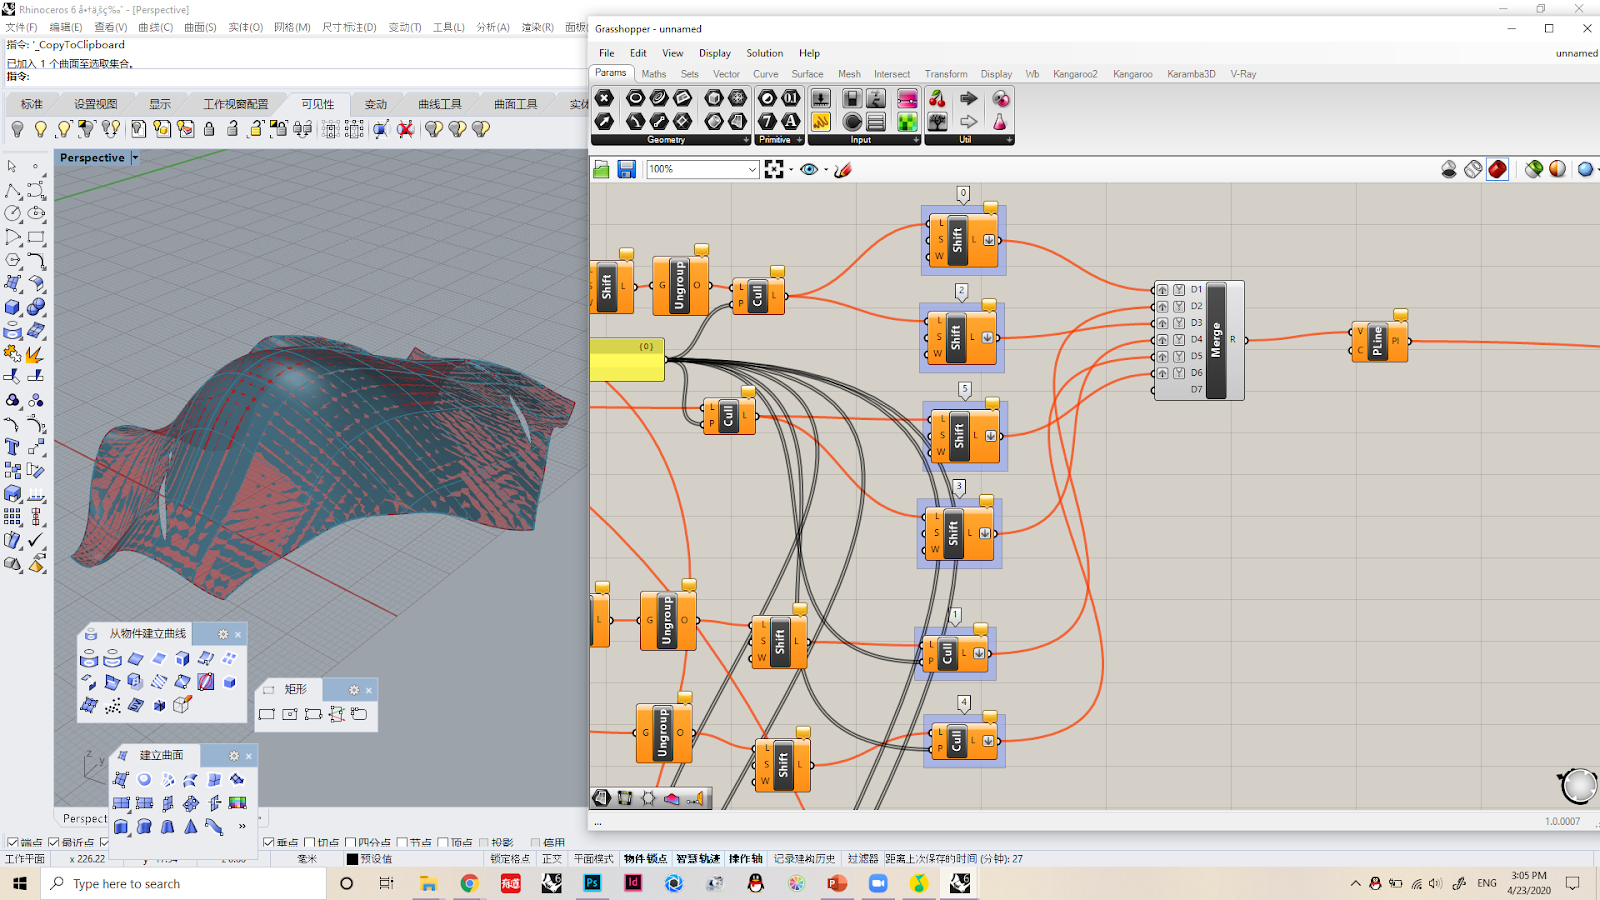Screen dimensions: 1600x900
Task: Select the sketch brush icon on Grasshopper canvas toolbar
Action: coord(843,170)
